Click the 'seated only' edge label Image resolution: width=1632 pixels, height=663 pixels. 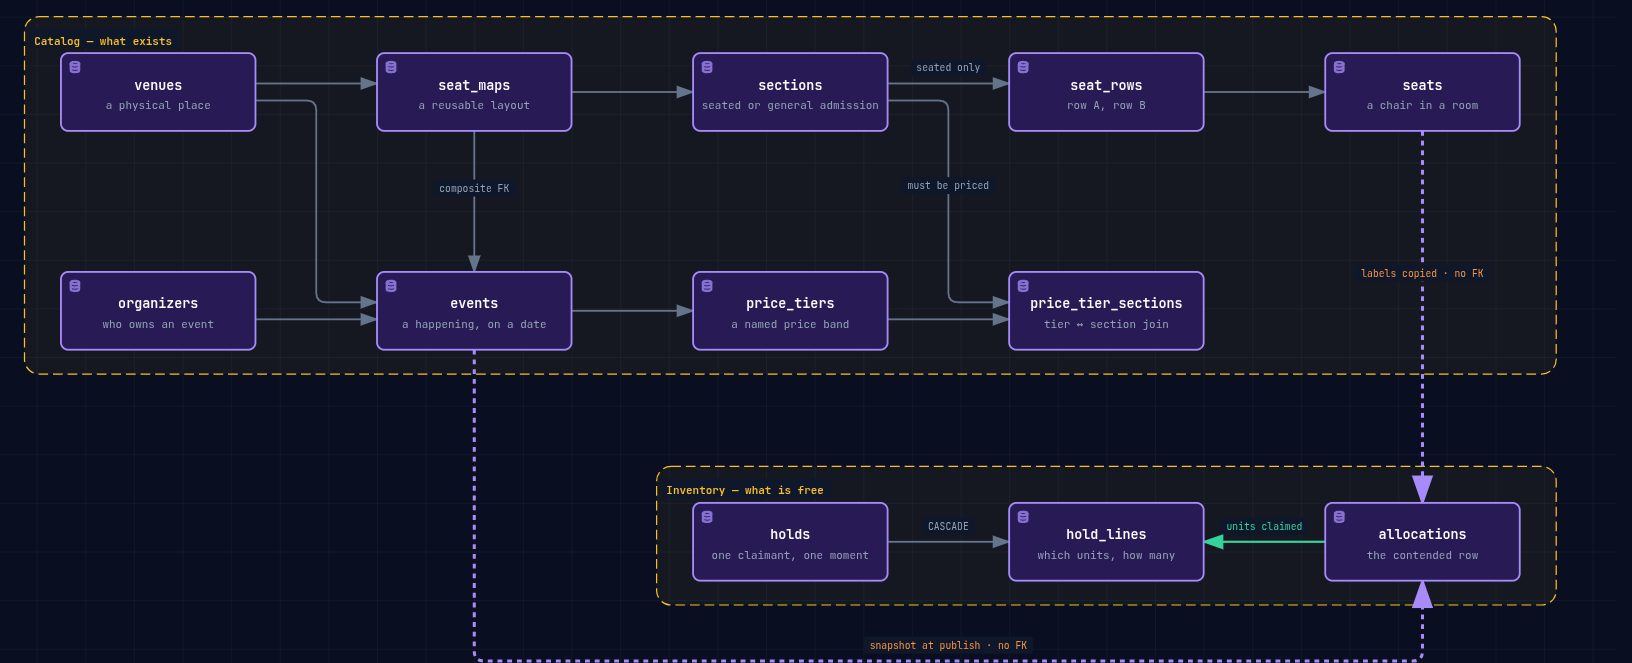[948, 68]
